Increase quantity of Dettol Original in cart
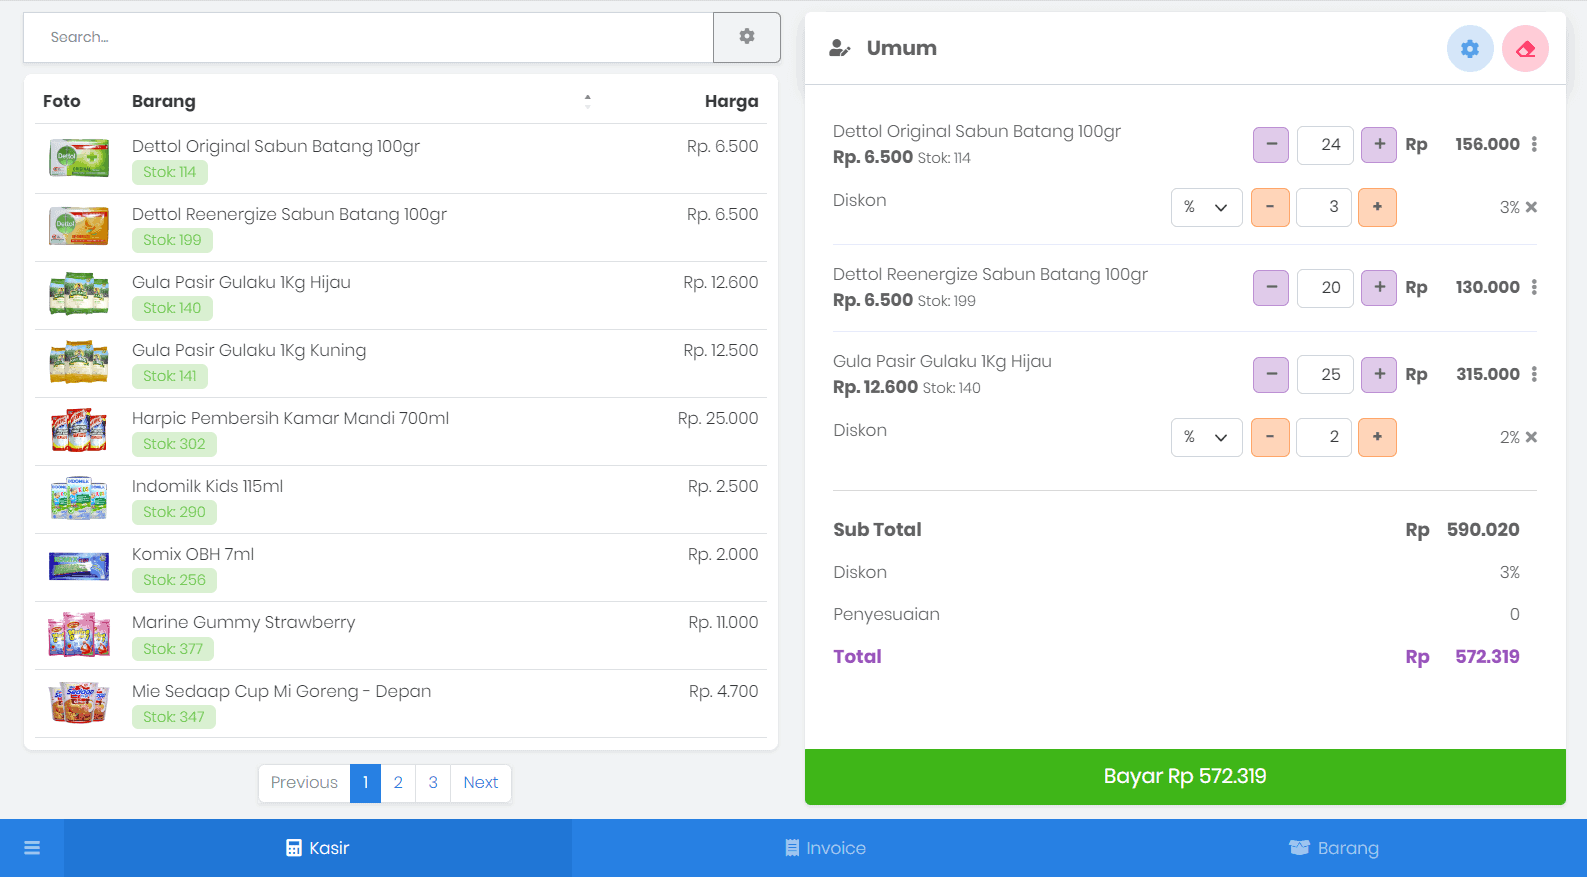The height and width of the screenshot is (877, 1587). 1379,145
